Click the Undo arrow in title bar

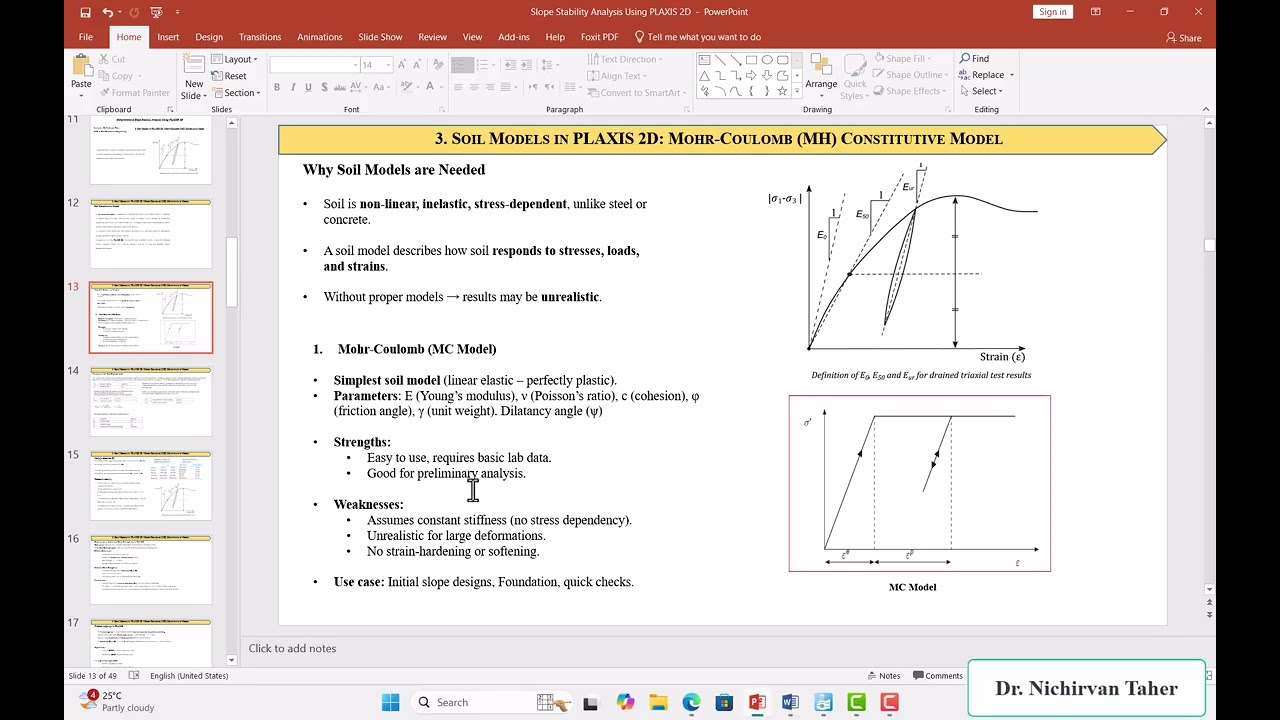point(107,12)
